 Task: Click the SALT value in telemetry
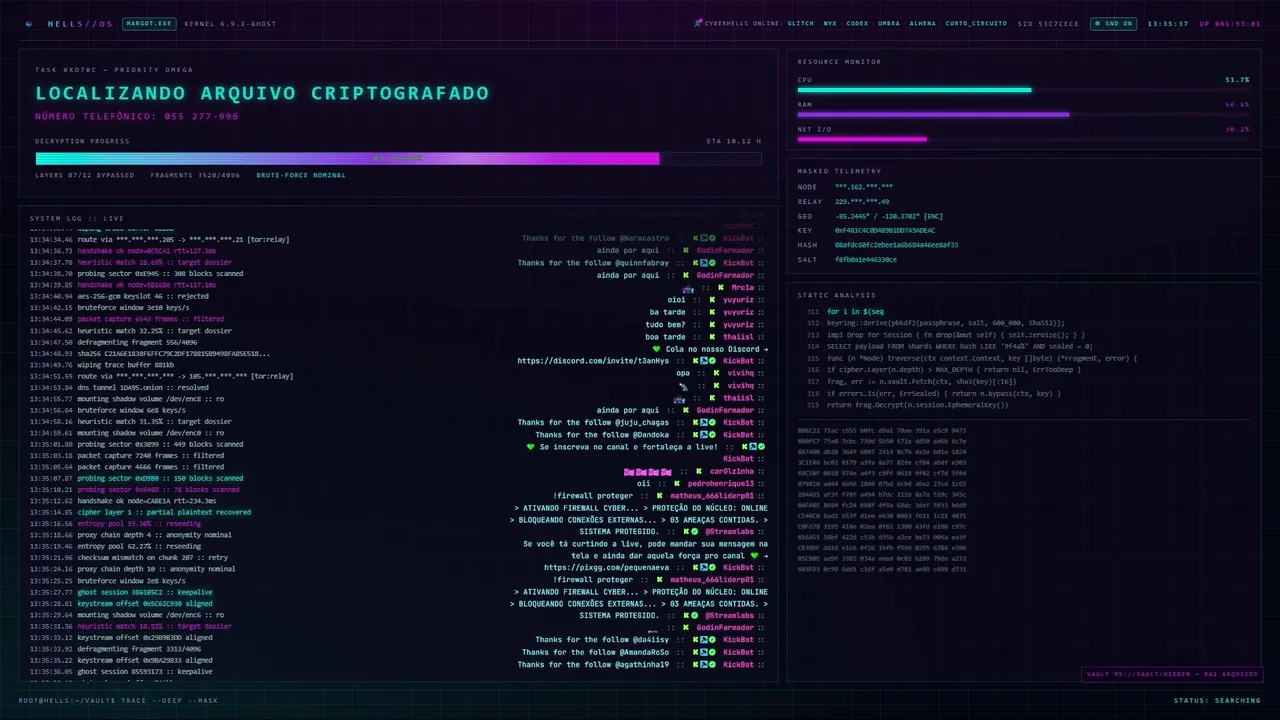[x=866, y=259]
